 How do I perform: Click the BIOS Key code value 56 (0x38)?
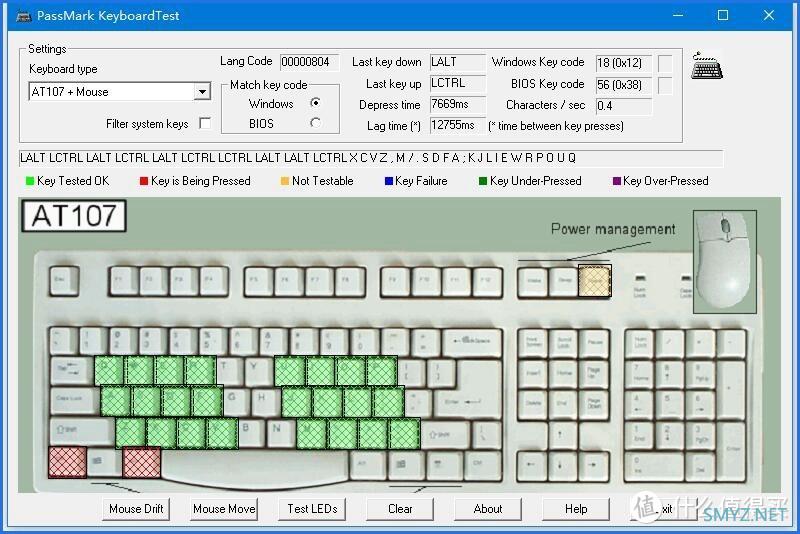(623, 85)
